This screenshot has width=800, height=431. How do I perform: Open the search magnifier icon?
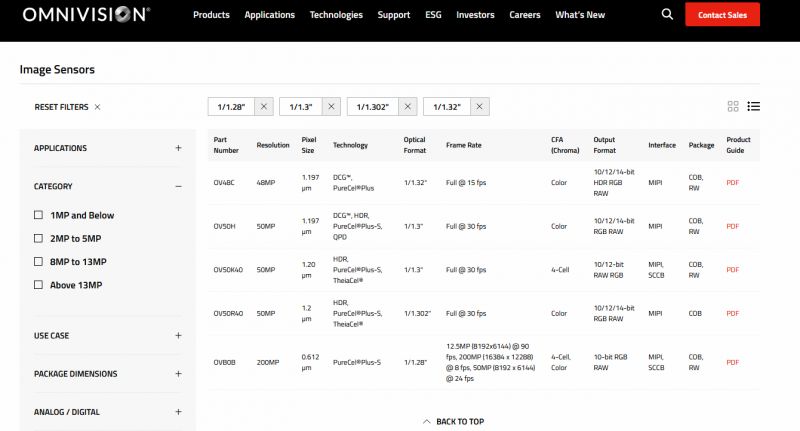[x=667, y=14]
